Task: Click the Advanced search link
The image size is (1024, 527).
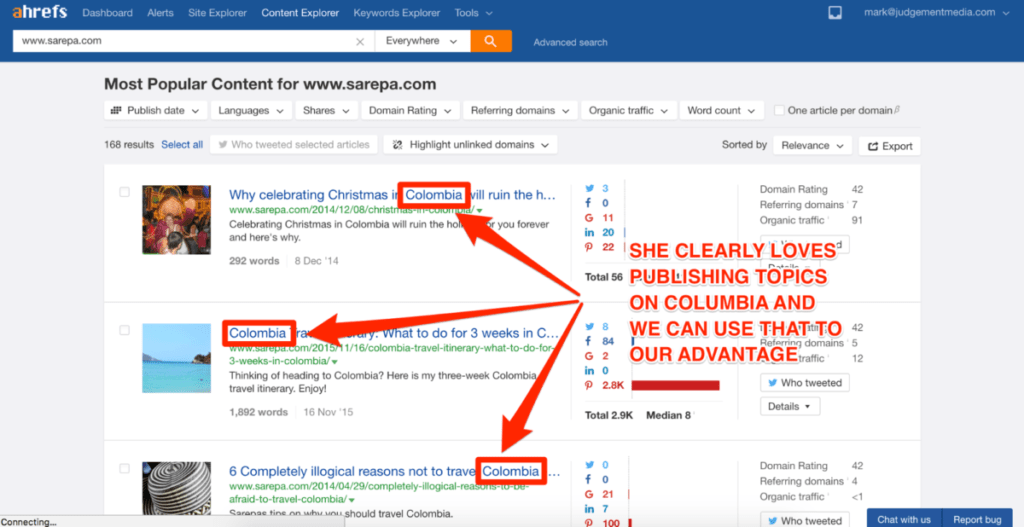Action: [x=570, y=42]
